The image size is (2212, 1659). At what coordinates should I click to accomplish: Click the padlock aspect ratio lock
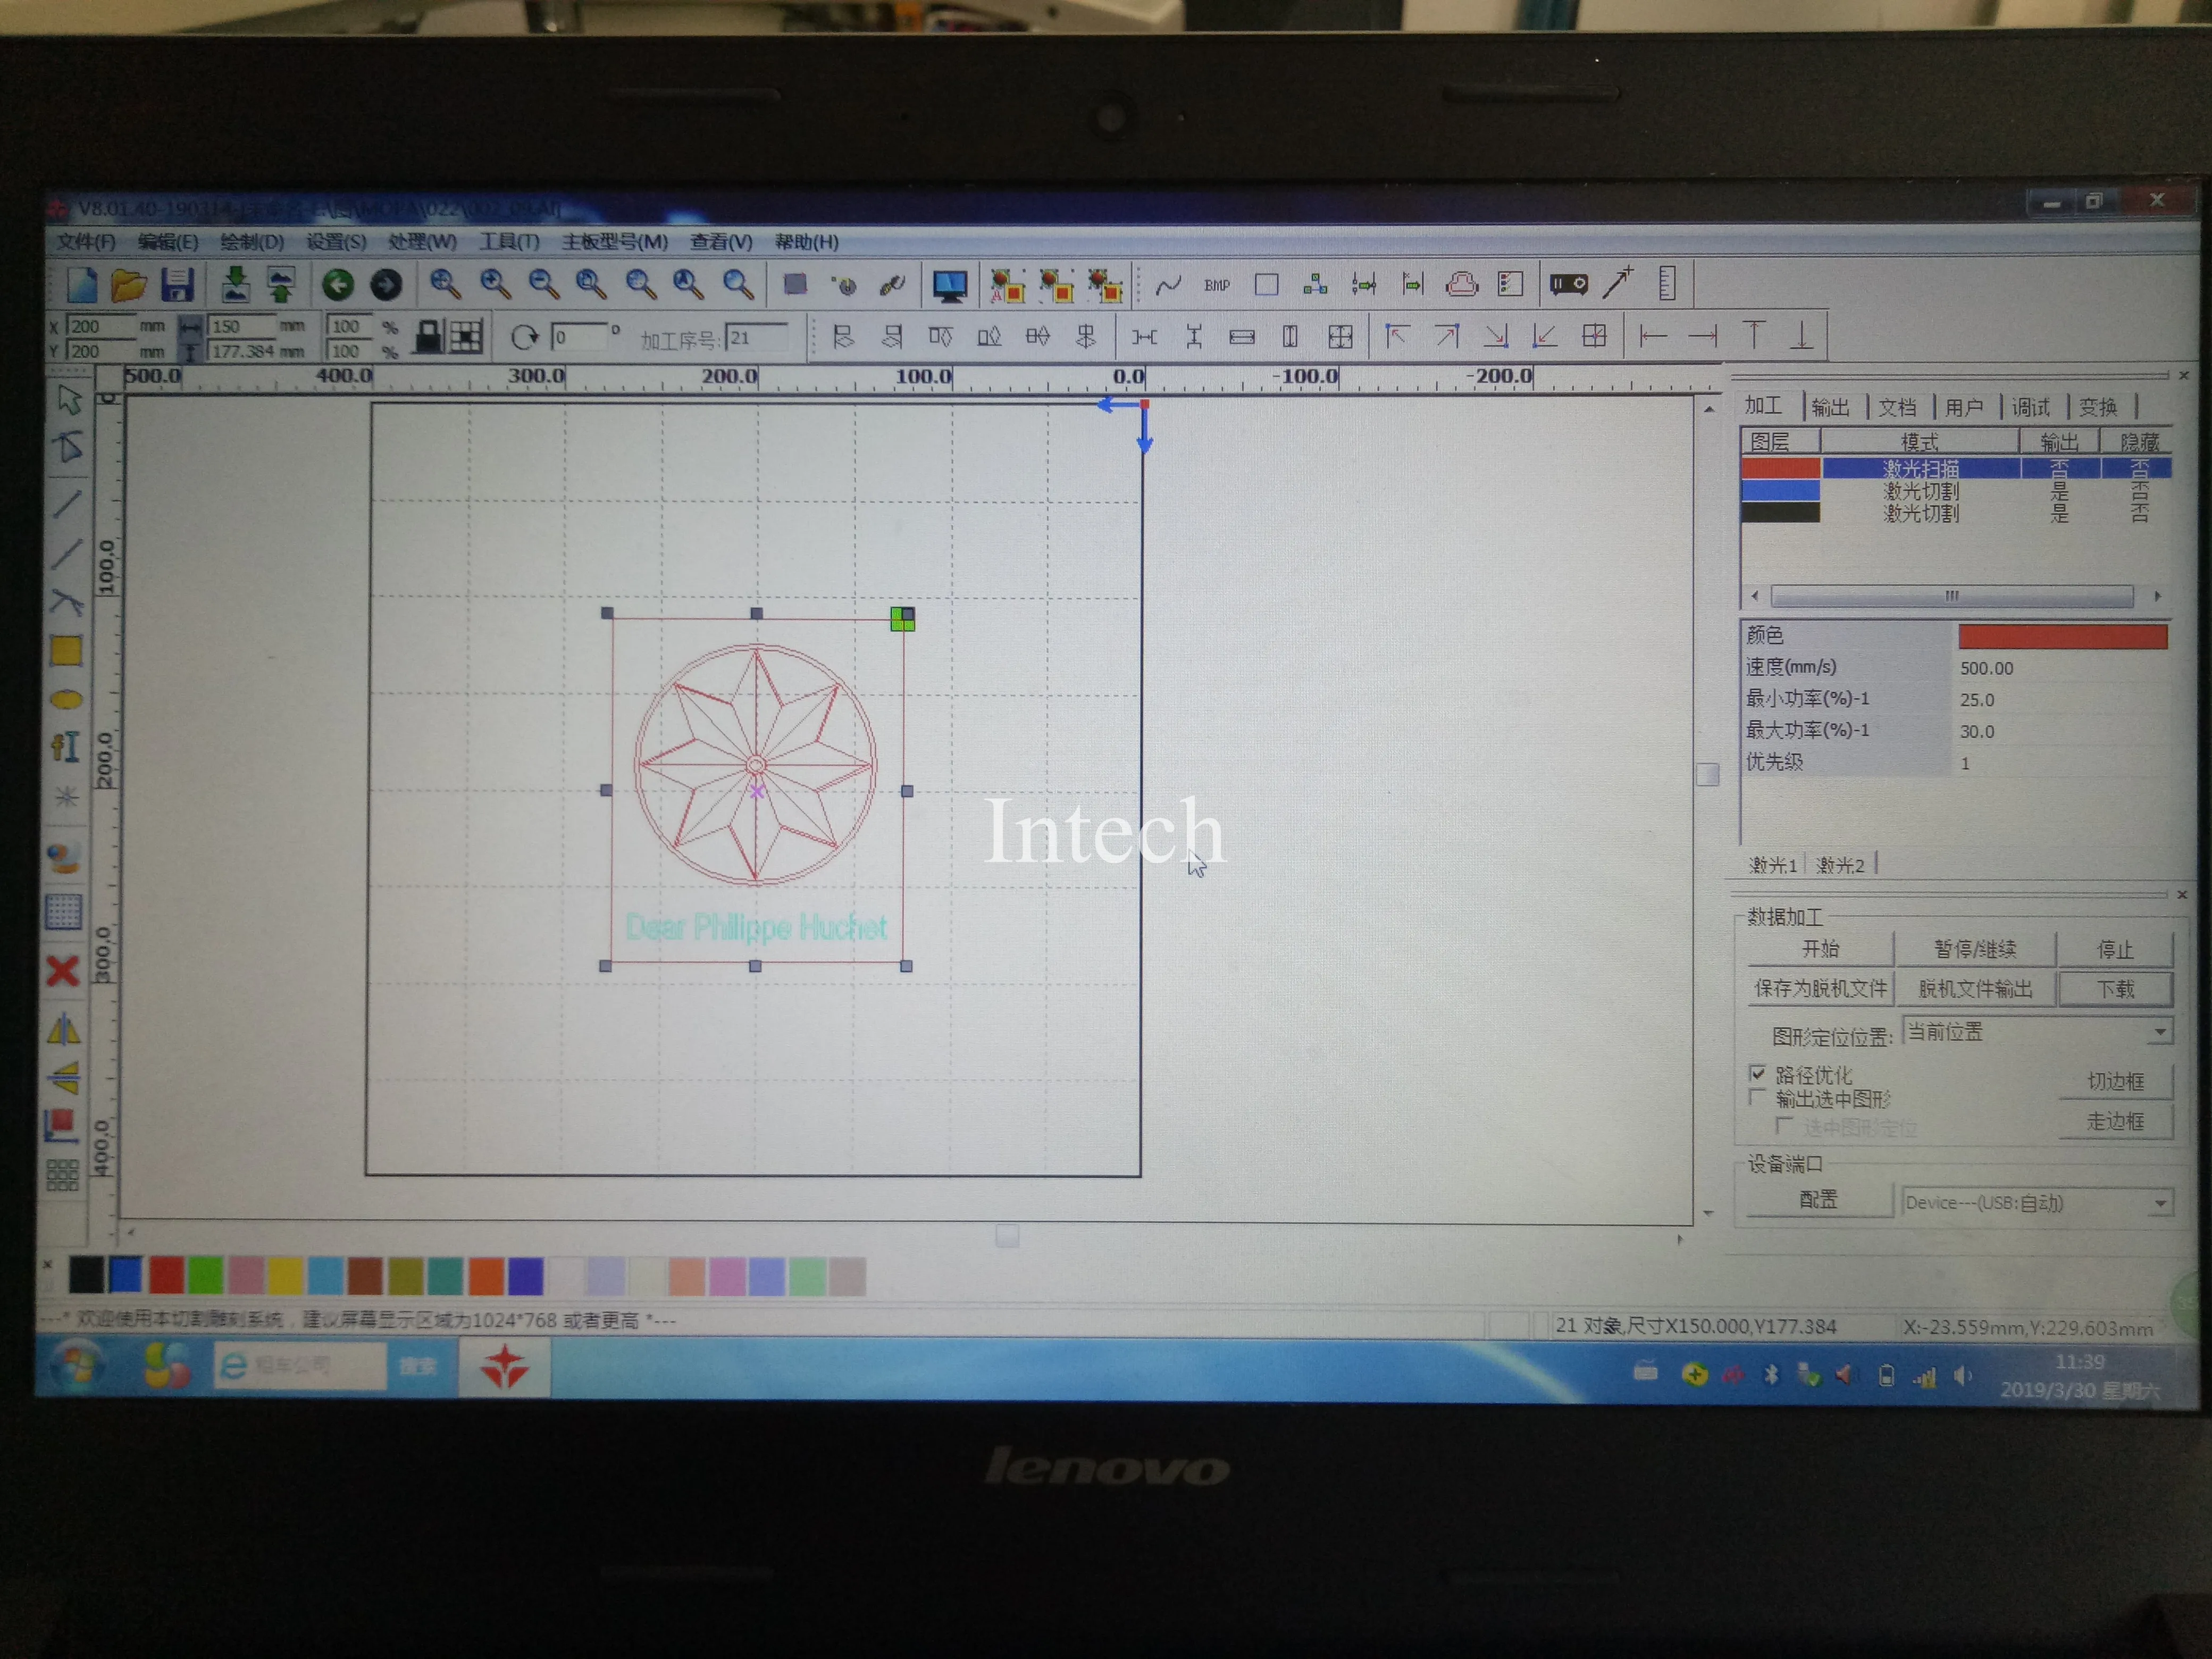(429, 336)
